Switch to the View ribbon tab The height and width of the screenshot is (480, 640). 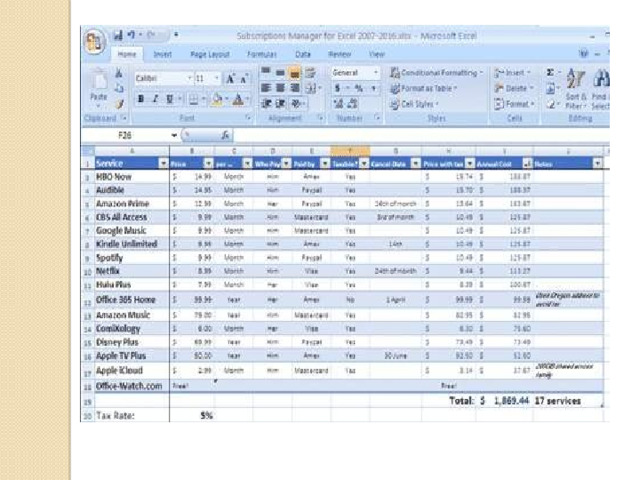click(x=376, y=54)
